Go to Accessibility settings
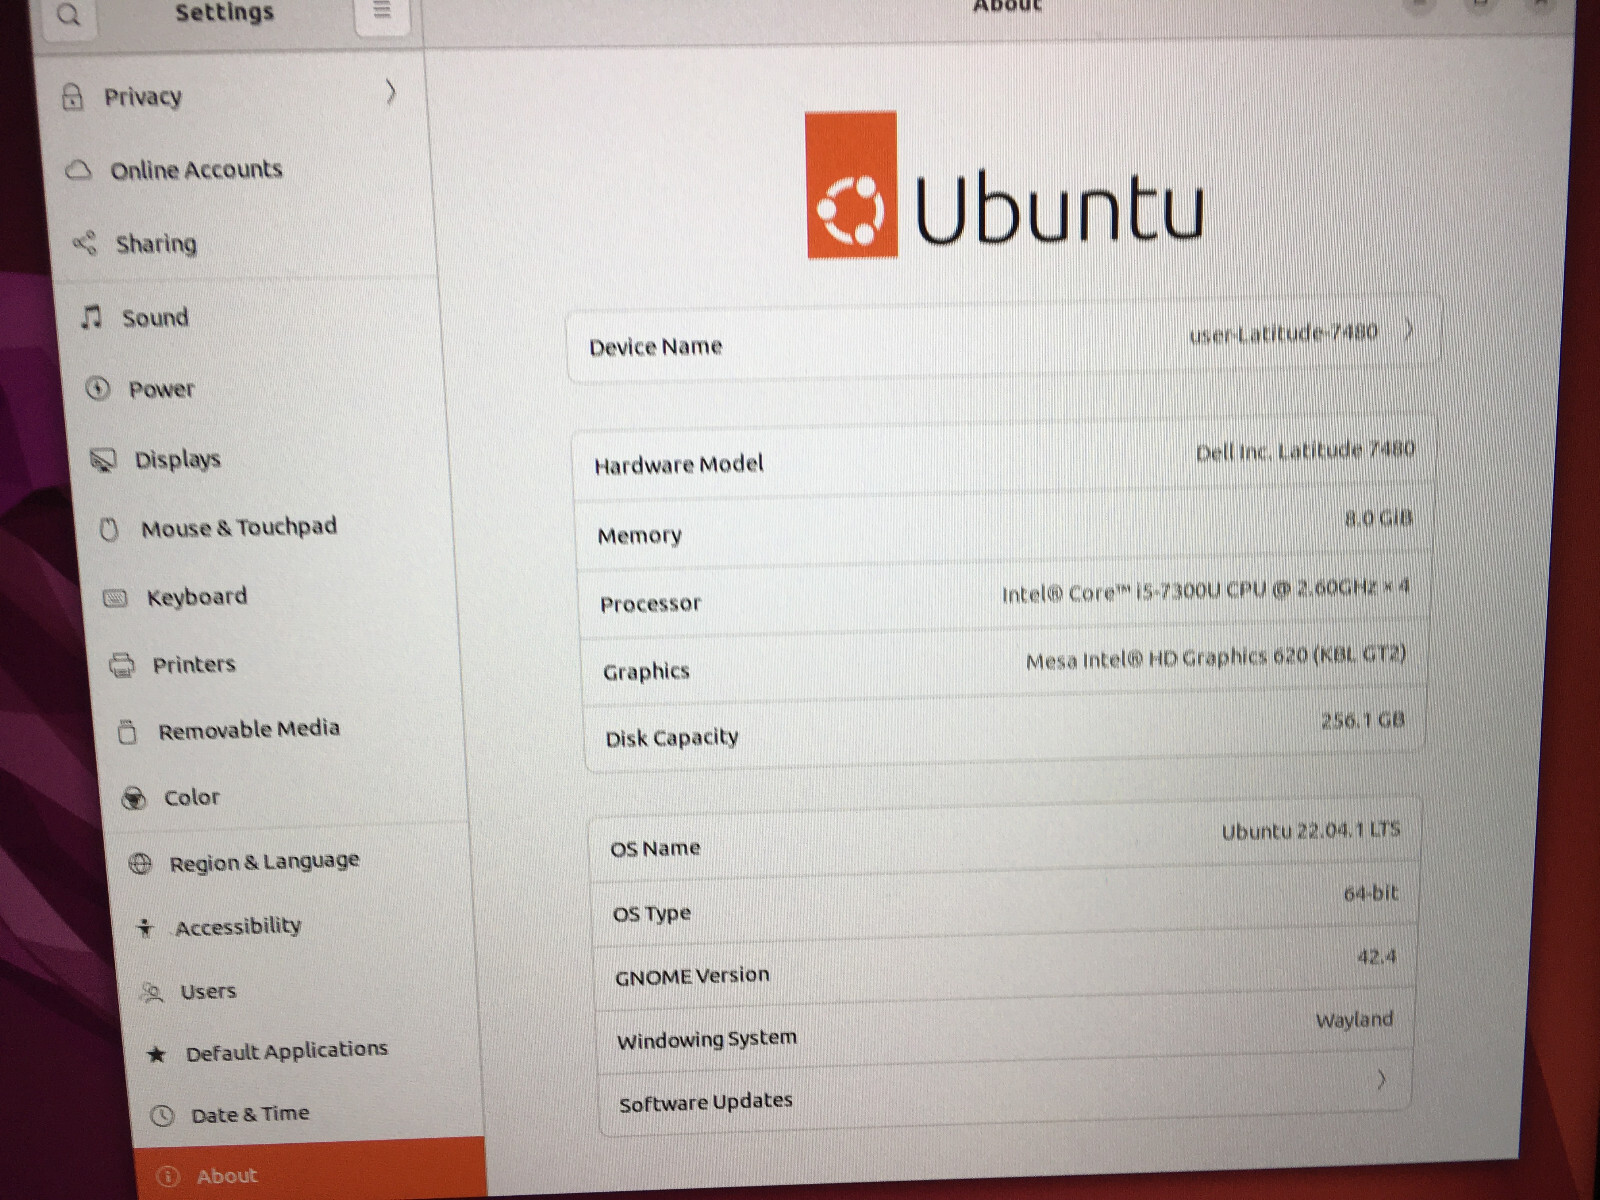 coord(296,926)
